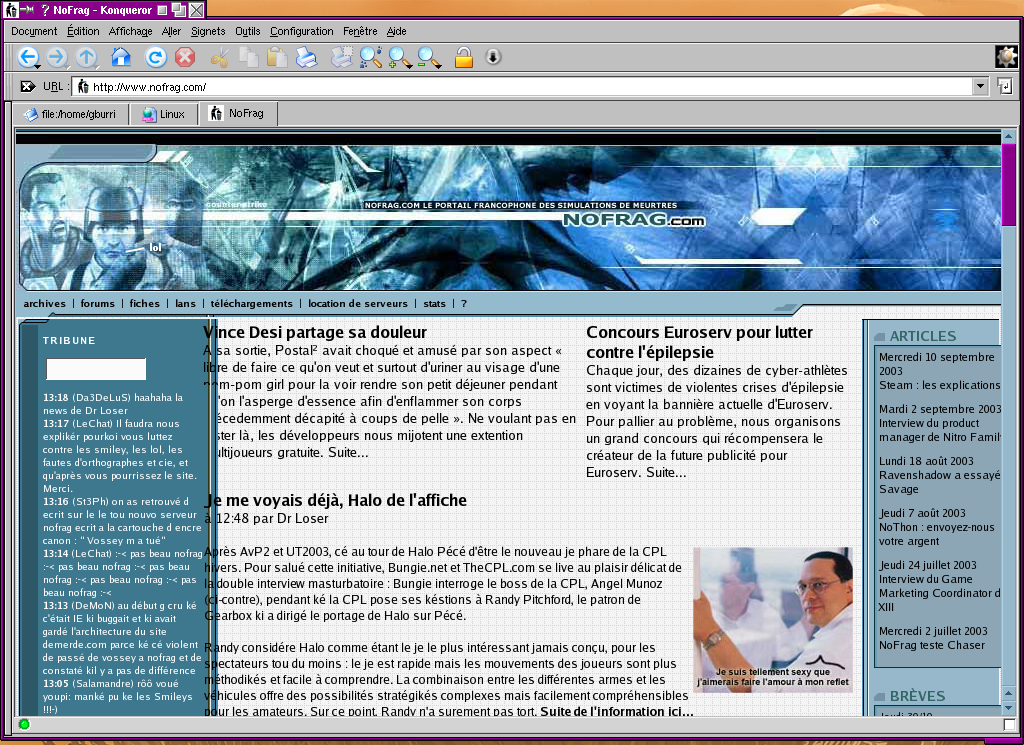Image resolution: width=1024 pixels, height=745 pixels.
Task: Open location de serveurs link
Action: point(358,304)
